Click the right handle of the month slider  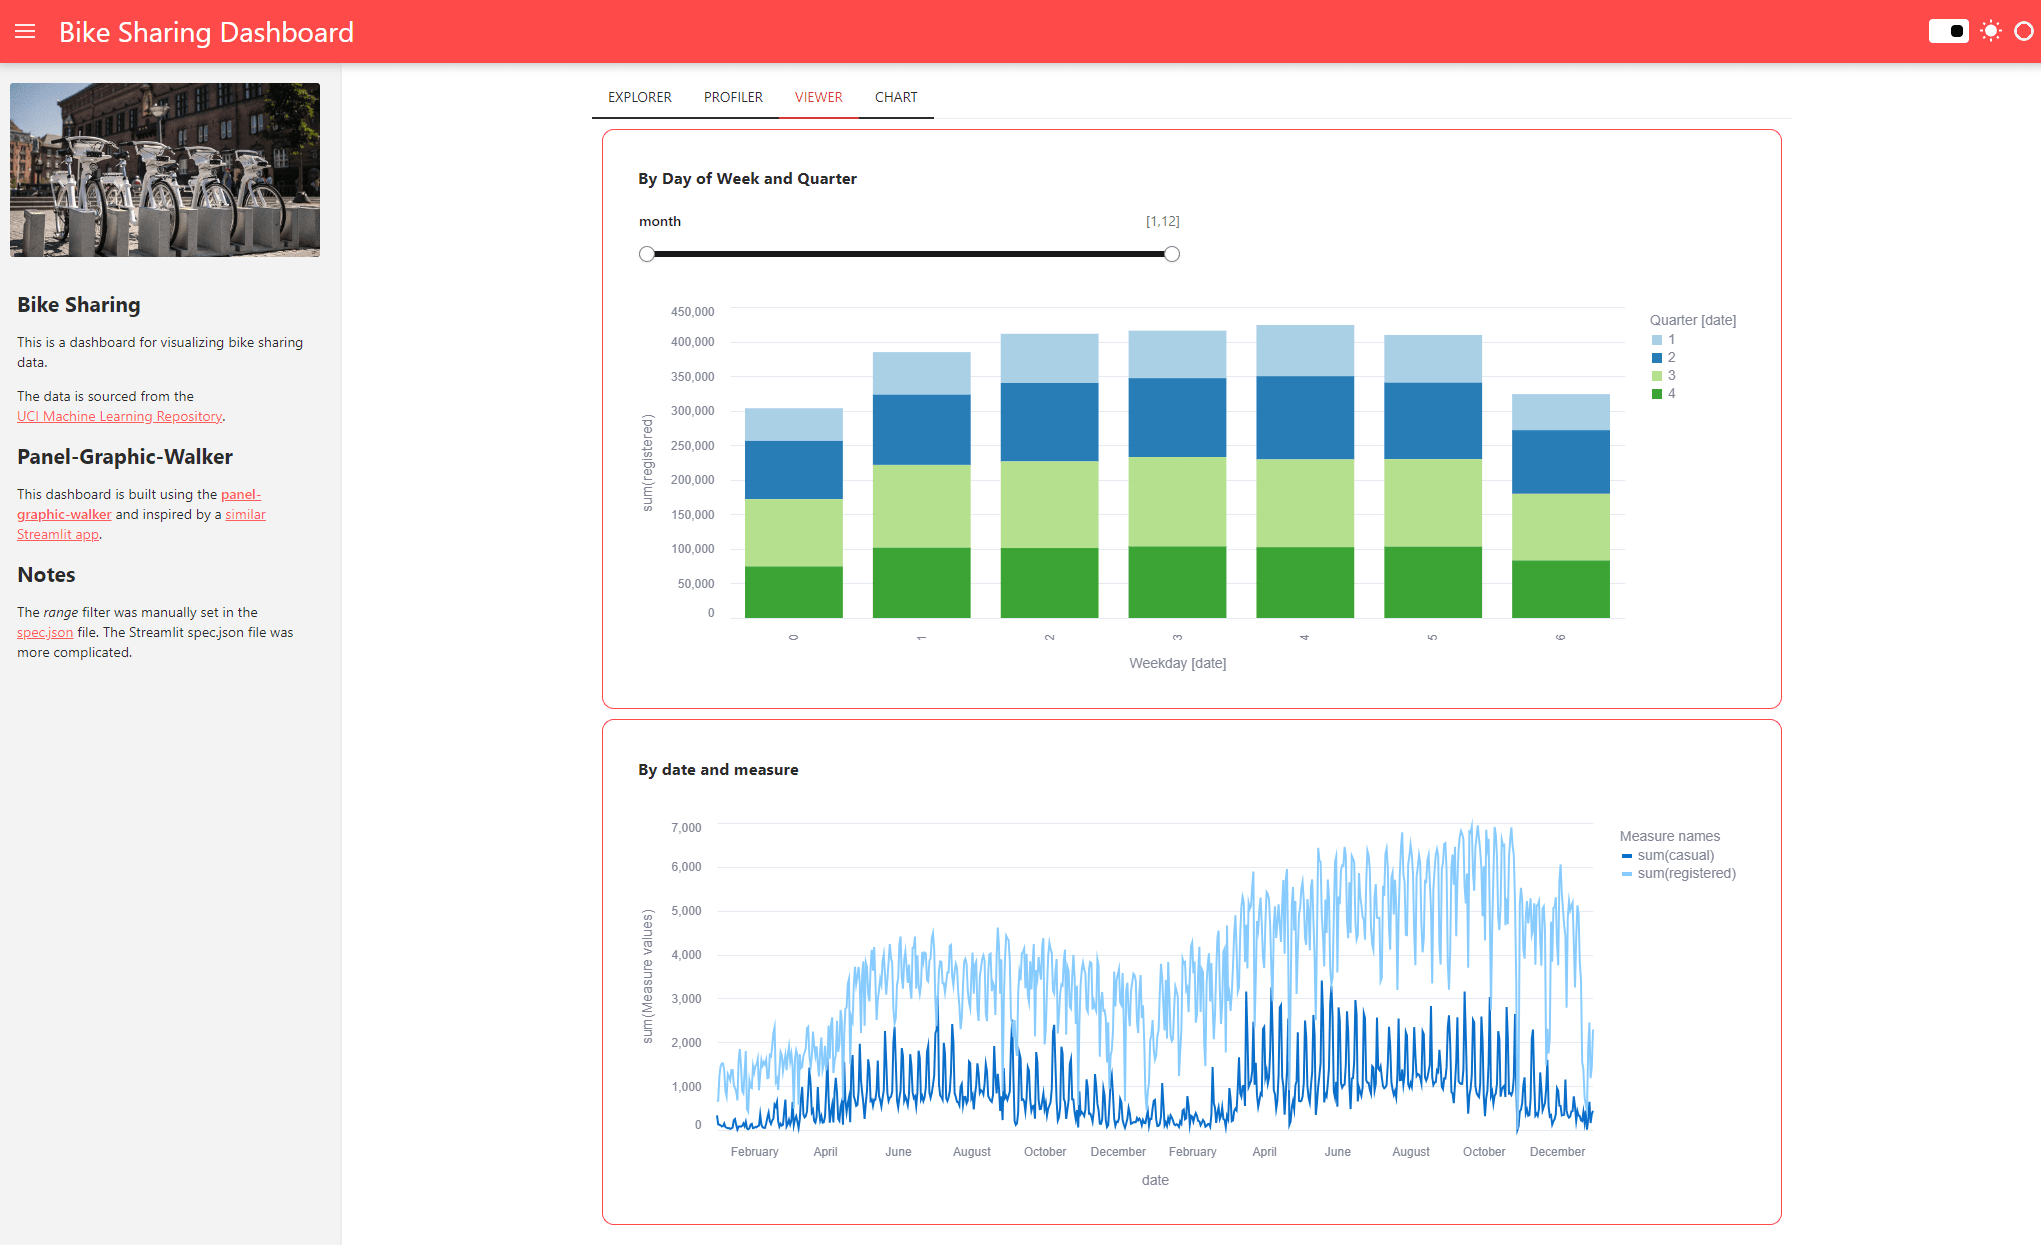click(x=1171, y=254)
